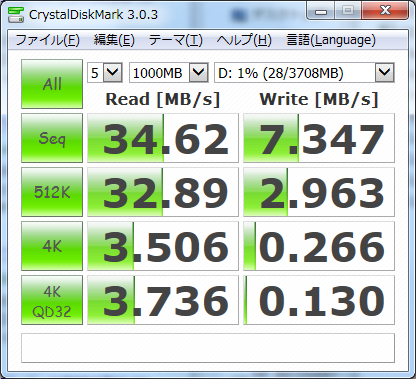Close the CrystalDiskMark window

pos(385,11)
